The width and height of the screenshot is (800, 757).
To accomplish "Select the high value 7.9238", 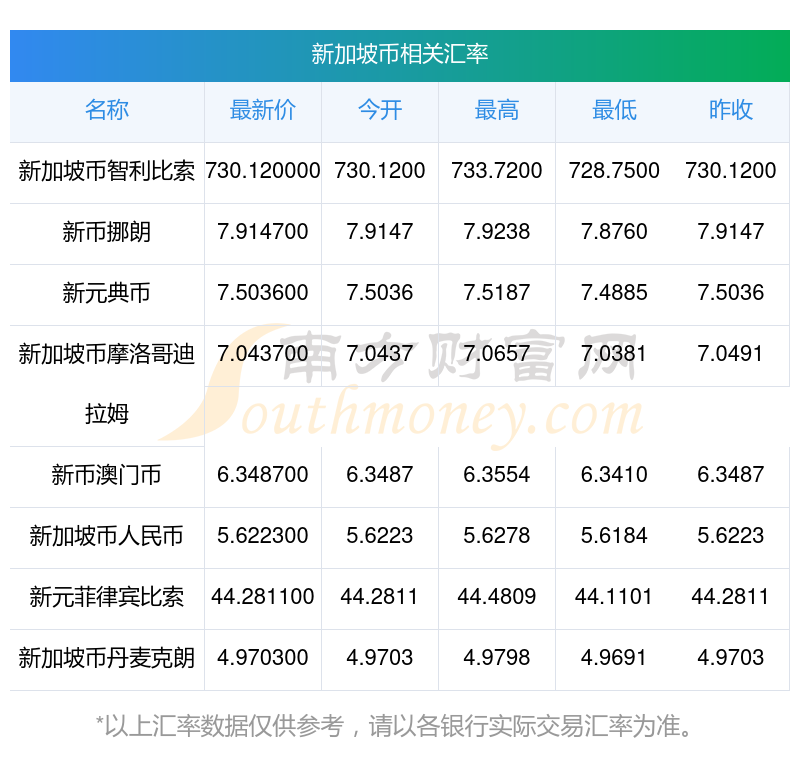I will click(x=497, y=232).
